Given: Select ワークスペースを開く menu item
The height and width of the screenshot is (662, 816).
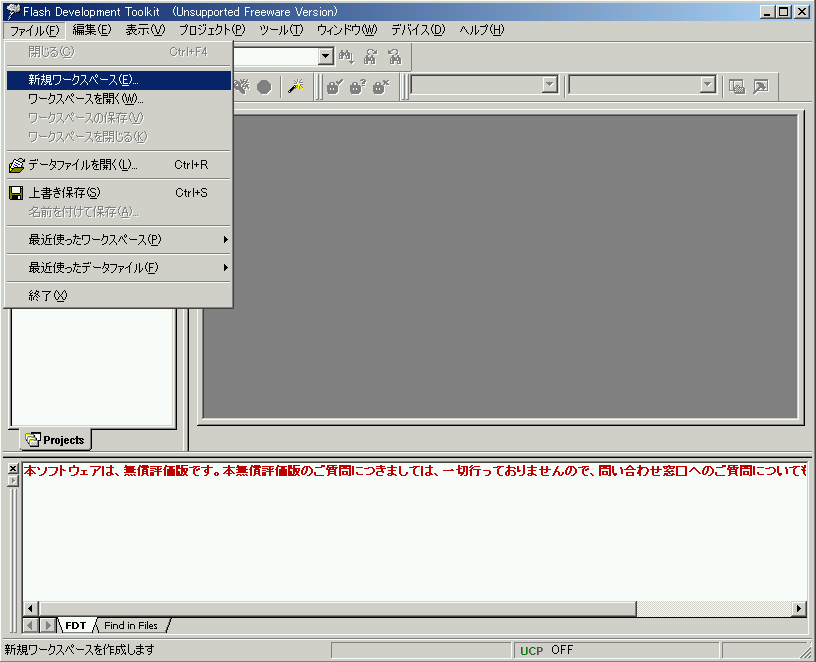Looking at the screenshot, I should pyautogui.click(x=119, y=99).
